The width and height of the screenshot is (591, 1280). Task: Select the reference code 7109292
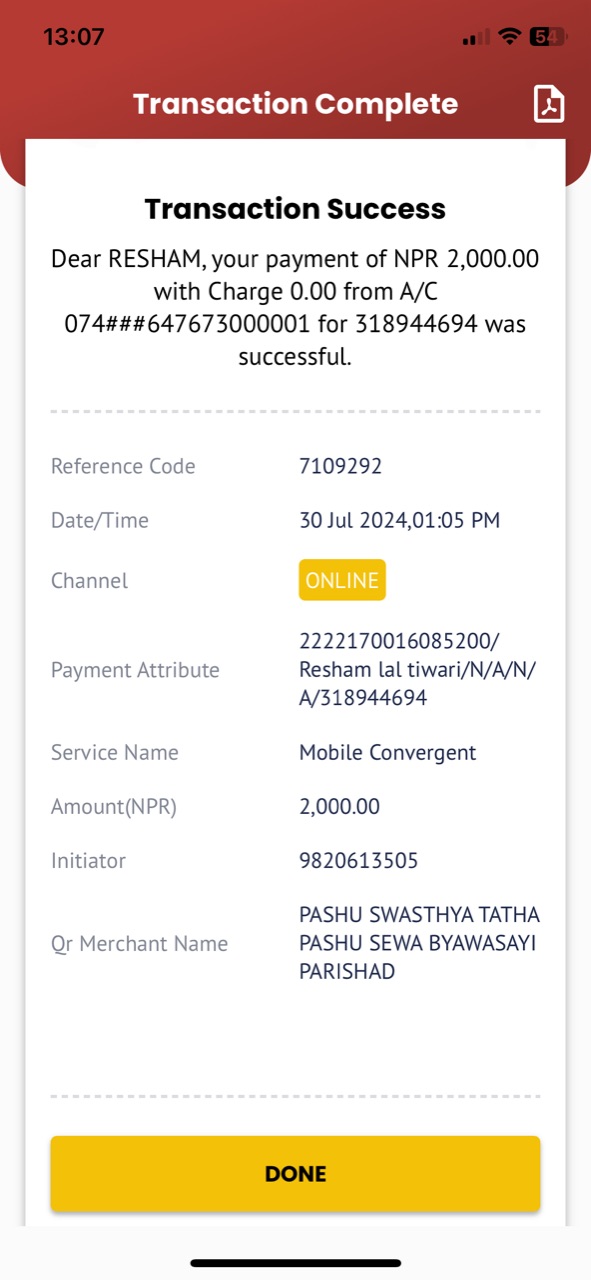(x=340, y=466)
